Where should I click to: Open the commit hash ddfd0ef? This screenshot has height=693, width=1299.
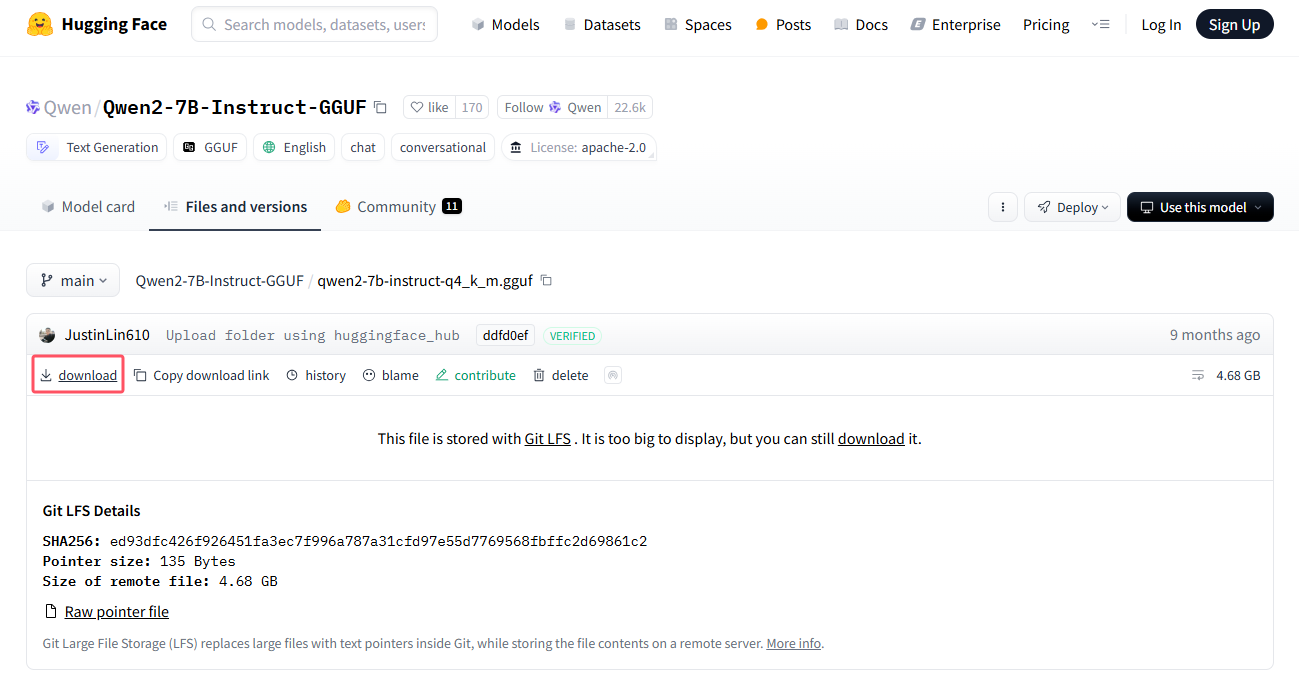tap(505, 335)
